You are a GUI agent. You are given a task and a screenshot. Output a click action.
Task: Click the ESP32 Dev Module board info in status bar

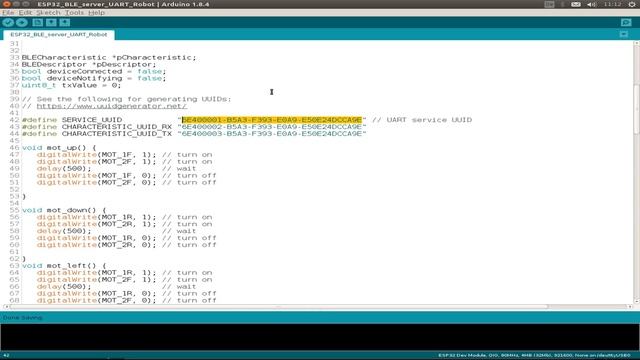coord(534,356)
